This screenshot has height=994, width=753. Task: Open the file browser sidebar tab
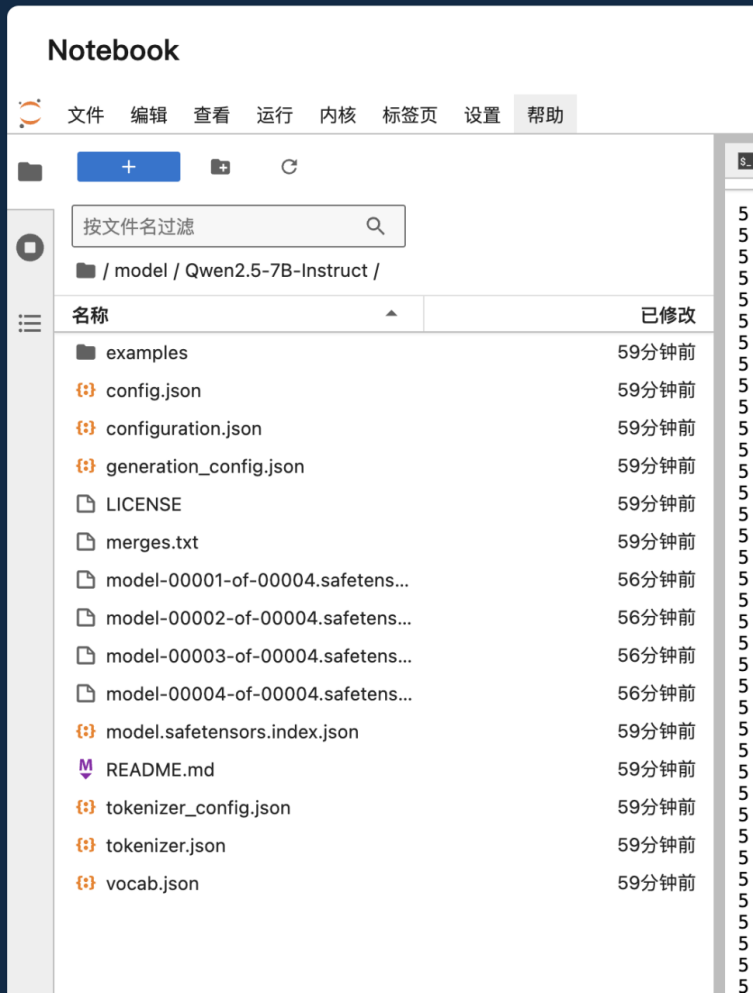[x=30, y=171]
